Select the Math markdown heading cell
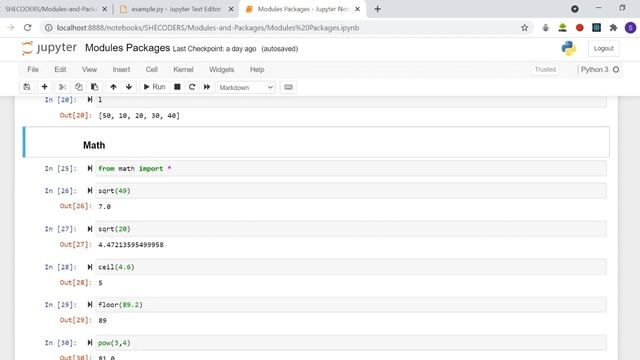 click(x=316, y=142)
